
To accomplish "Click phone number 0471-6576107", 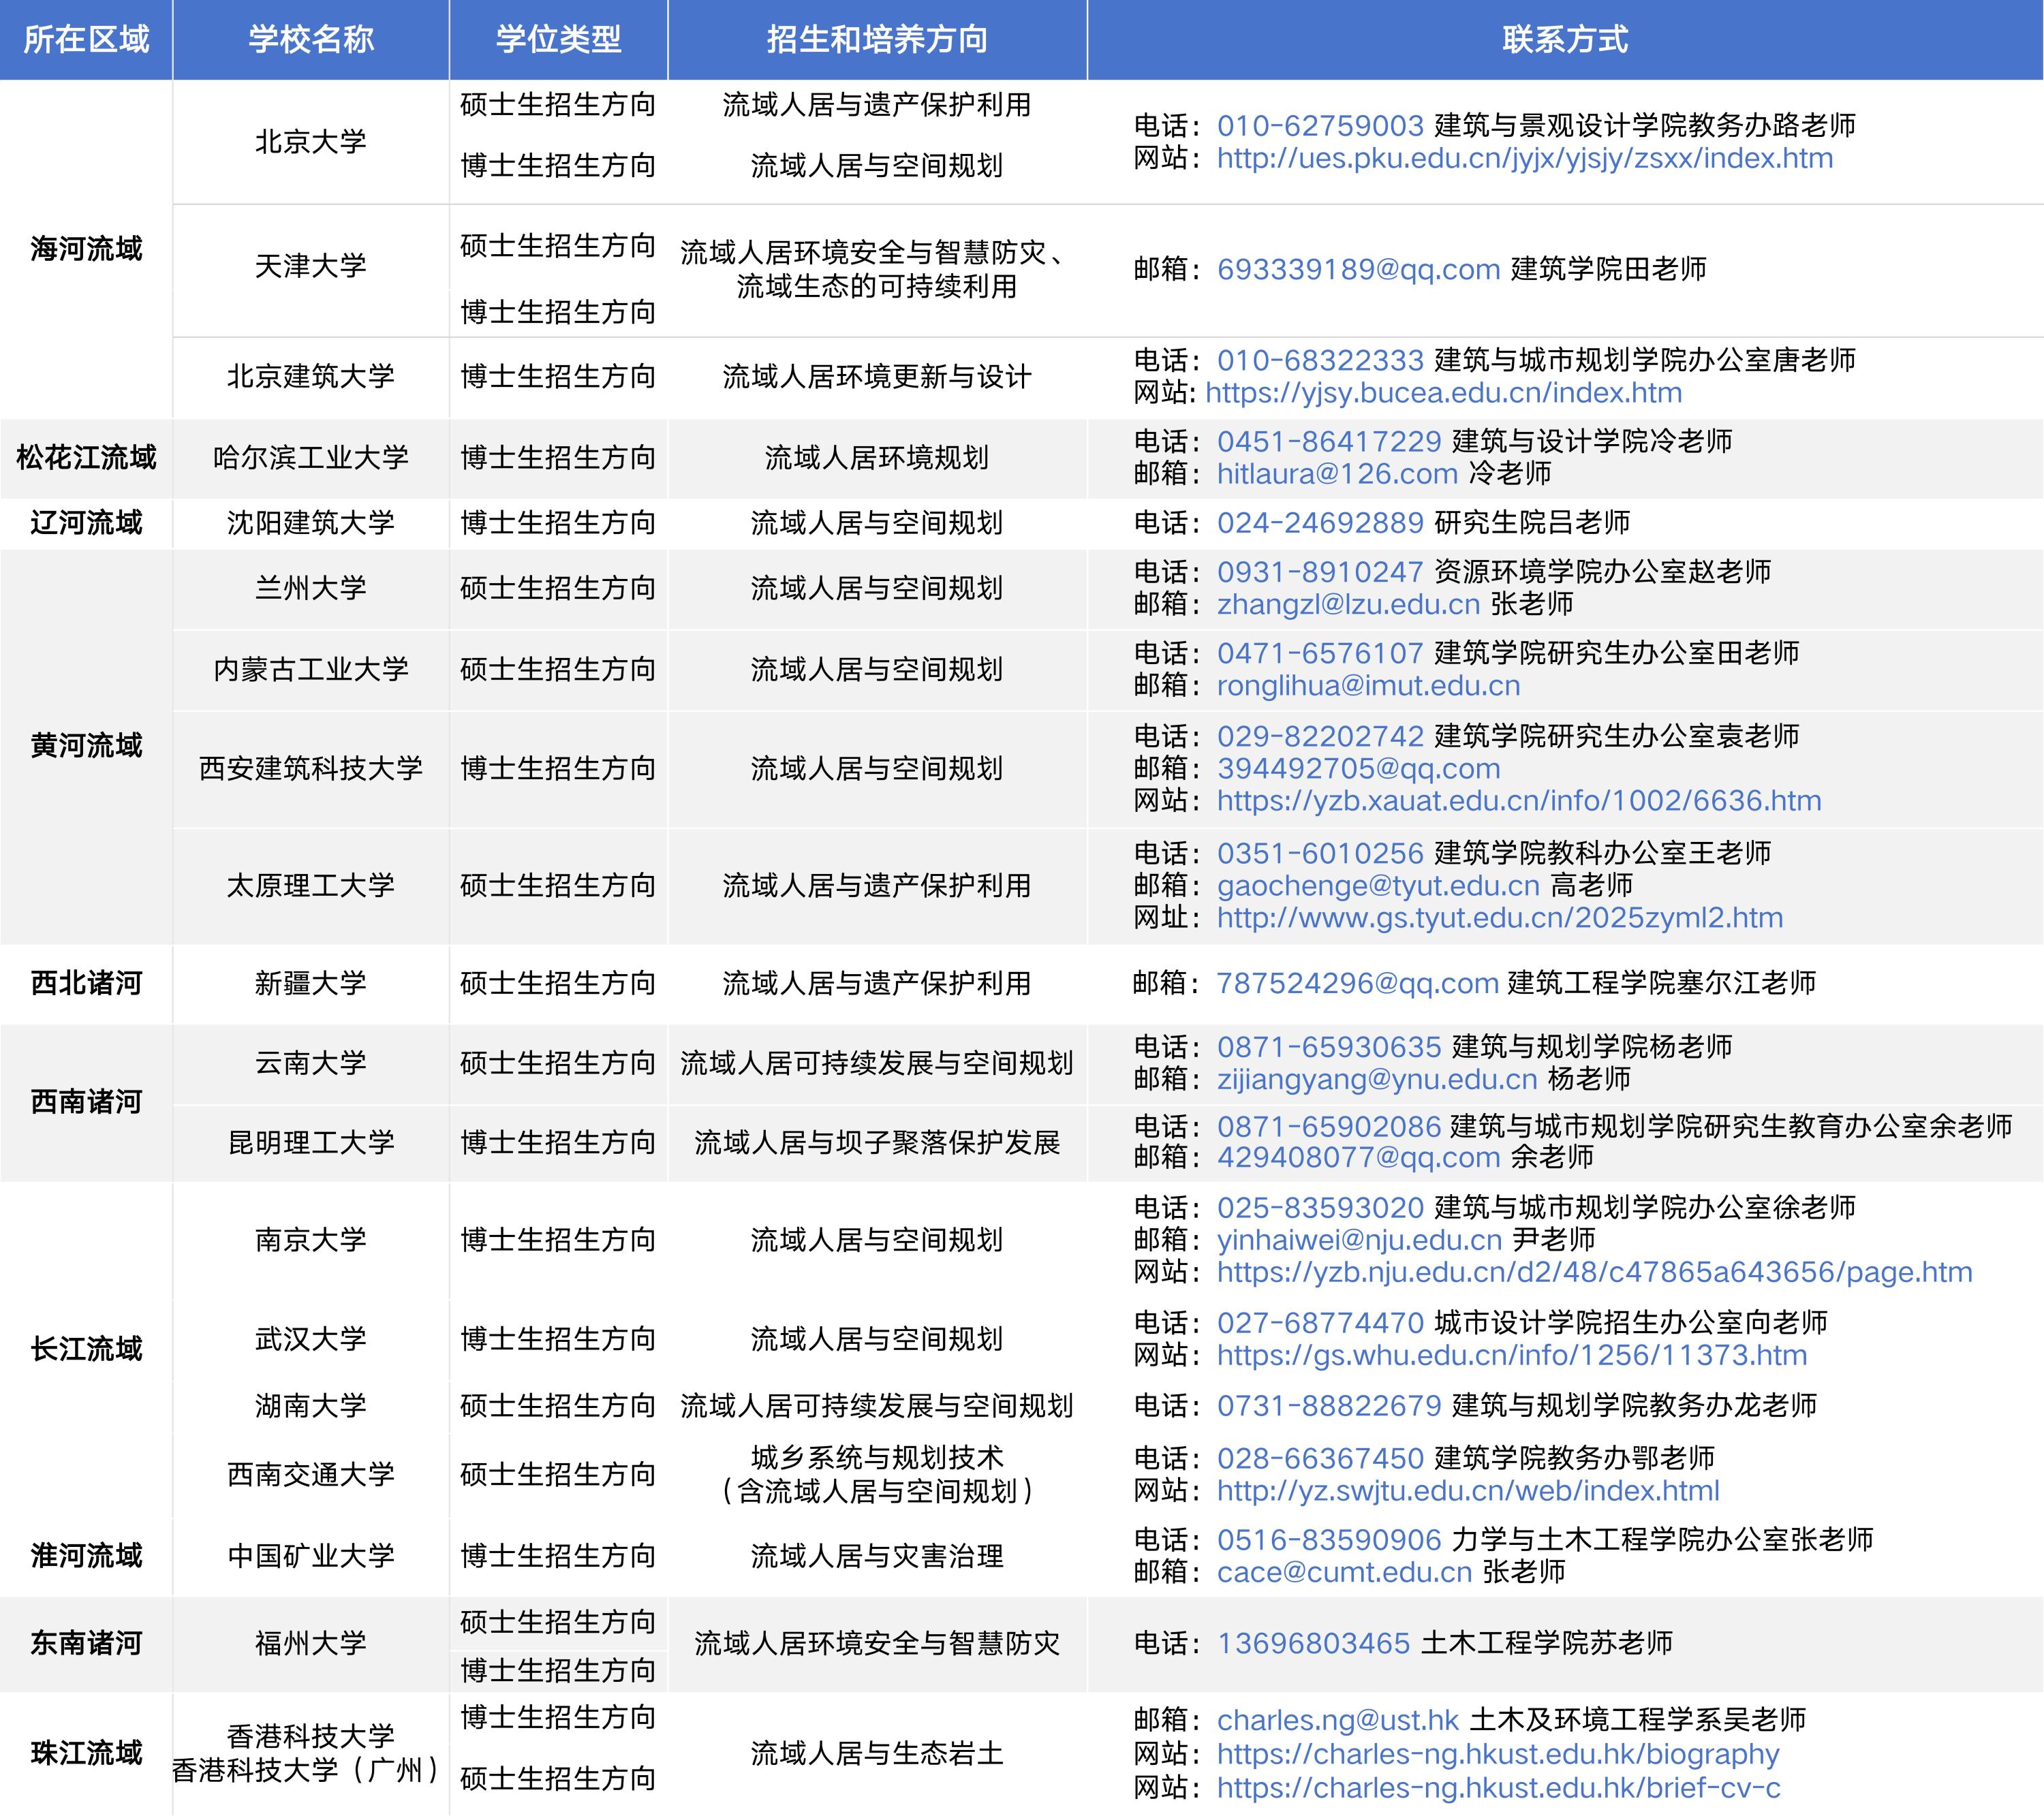I will 1320,653.
